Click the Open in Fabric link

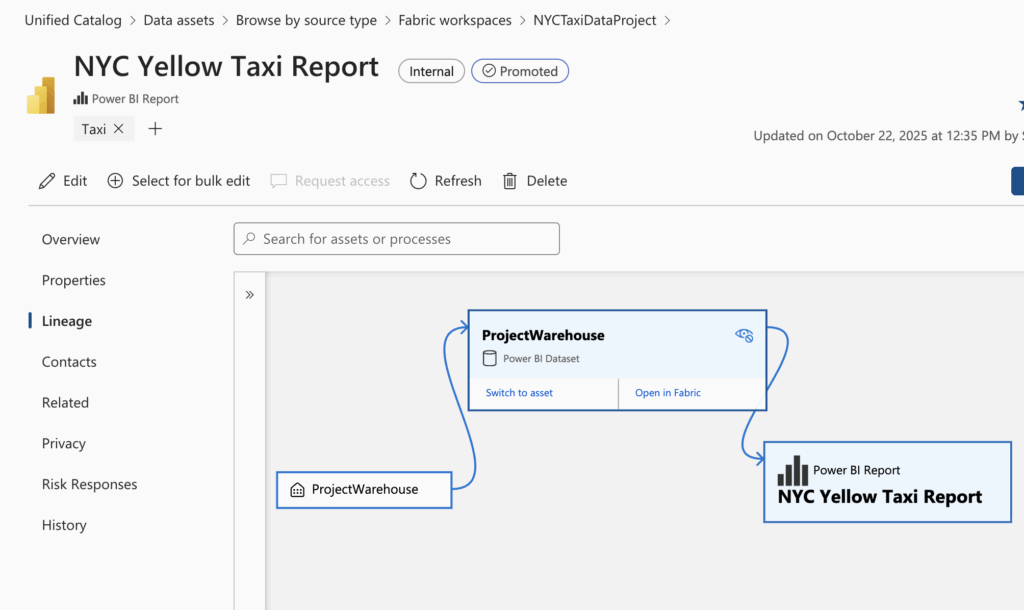tap(668, 393)
